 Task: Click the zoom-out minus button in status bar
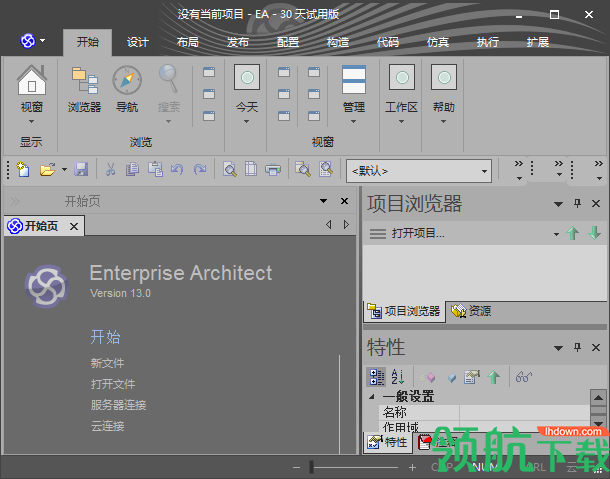click(x=296, y=467)
